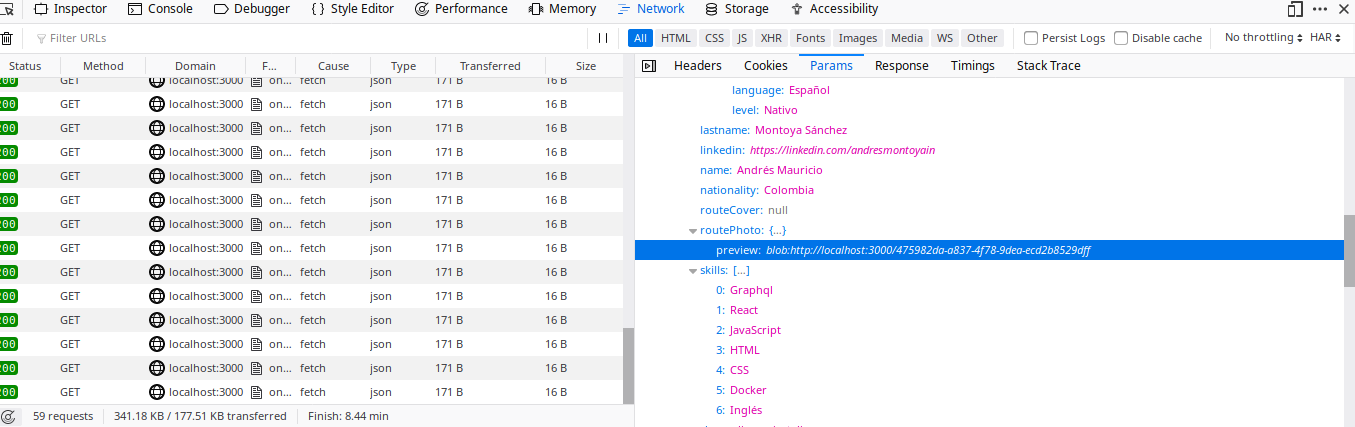
Task: Select skill item 2 JavaScript
Action: coord(989,330)
